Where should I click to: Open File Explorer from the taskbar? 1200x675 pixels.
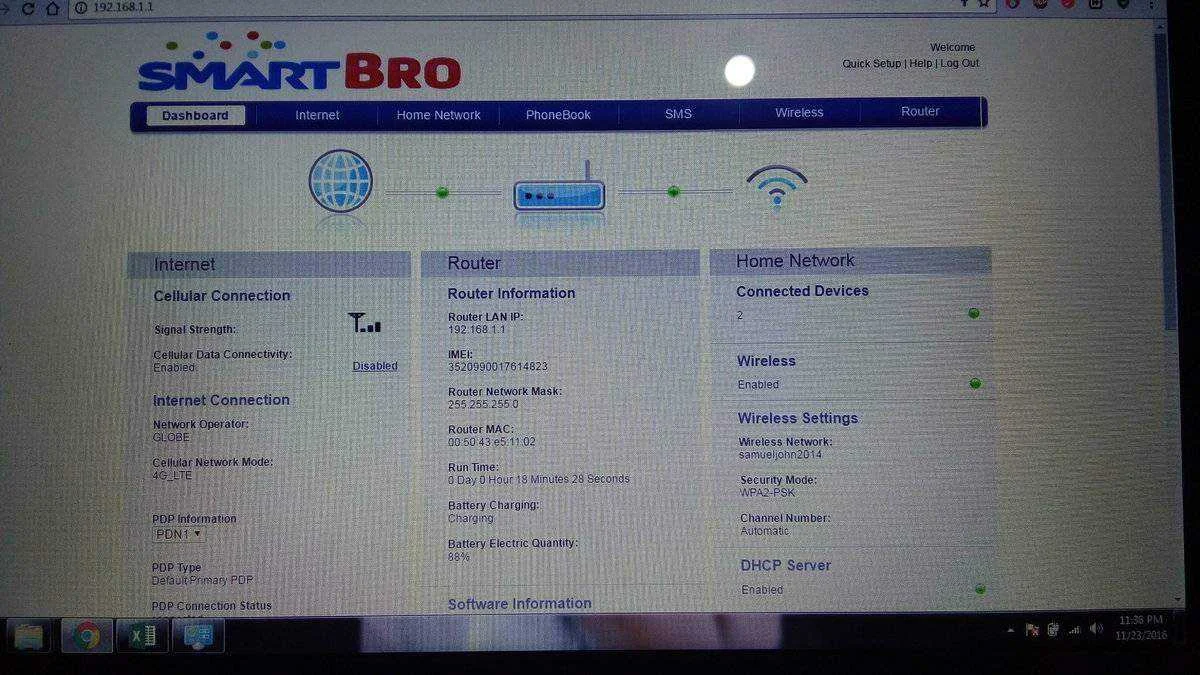coord(31,635)
